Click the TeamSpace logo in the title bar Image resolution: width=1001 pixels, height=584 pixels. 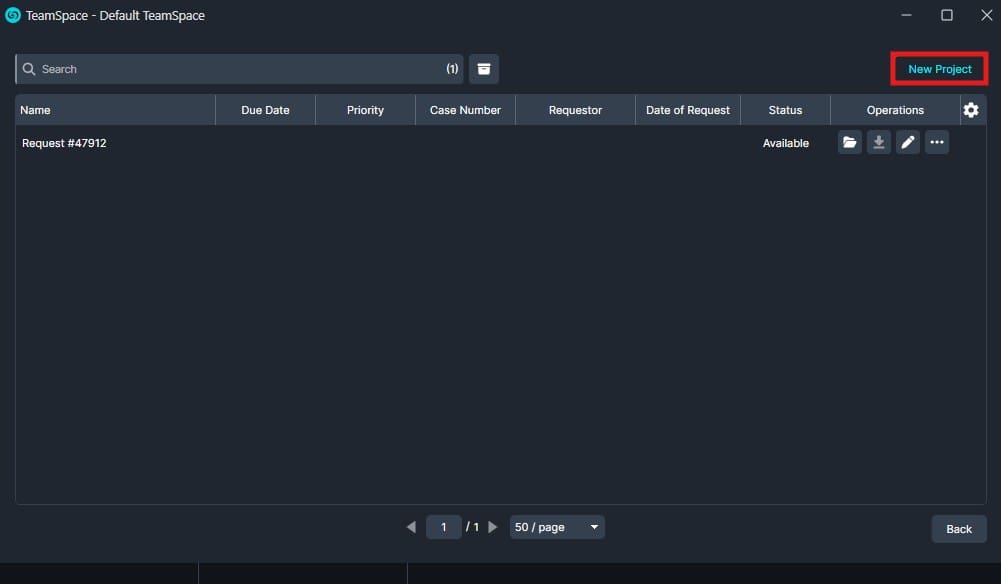[x=13, y=15]
